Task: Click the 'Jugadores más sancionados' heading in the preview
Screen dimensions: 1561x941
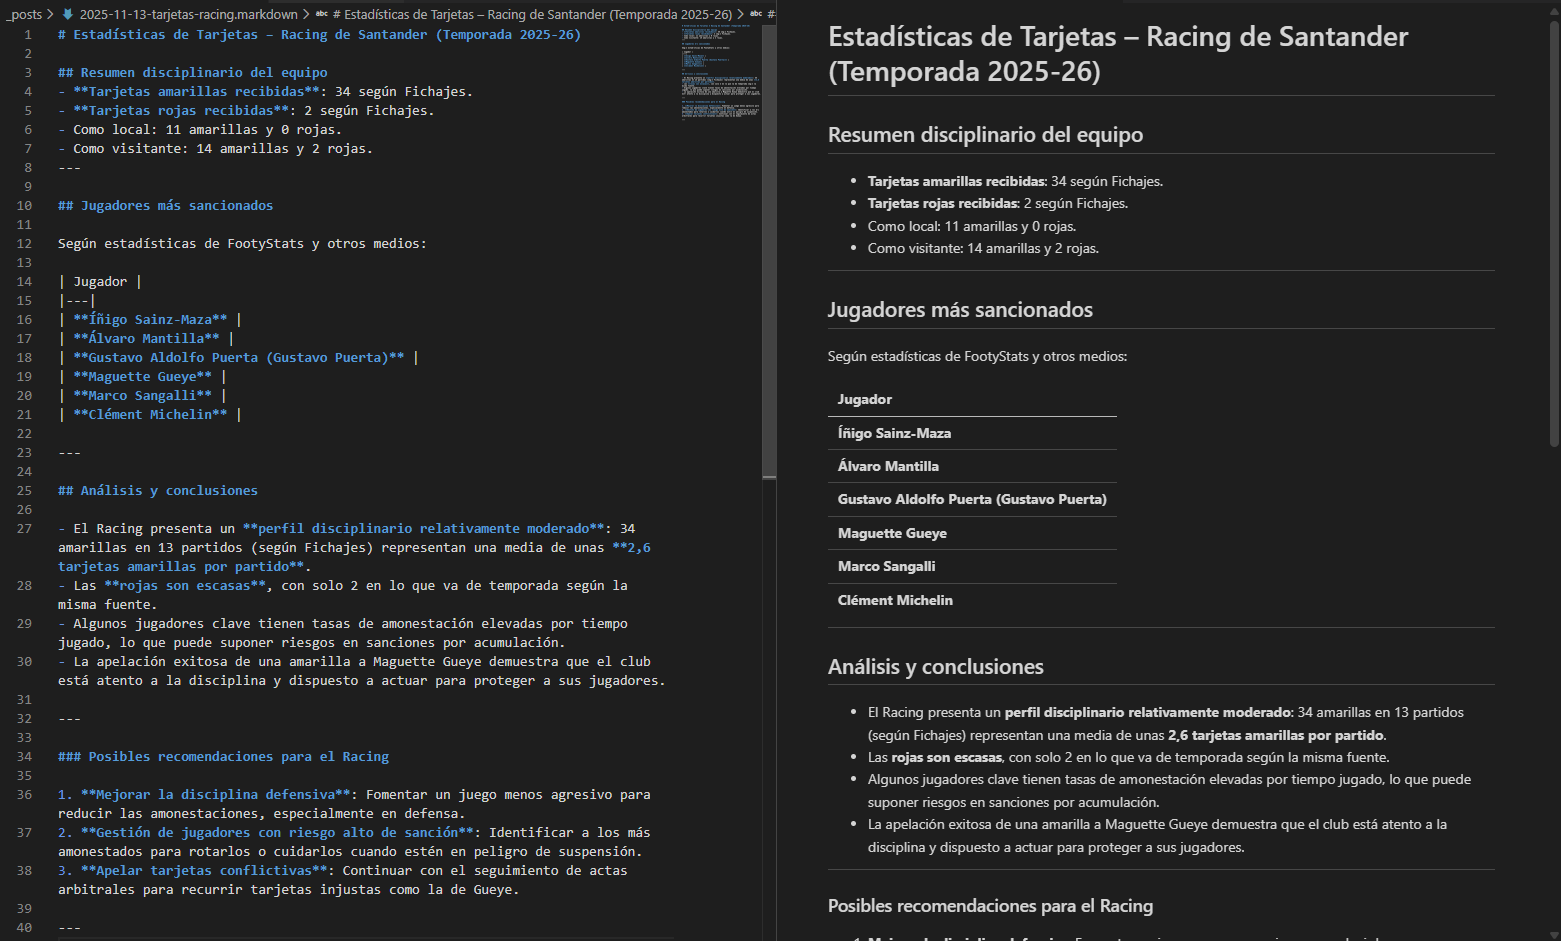Action: (959, 310)
